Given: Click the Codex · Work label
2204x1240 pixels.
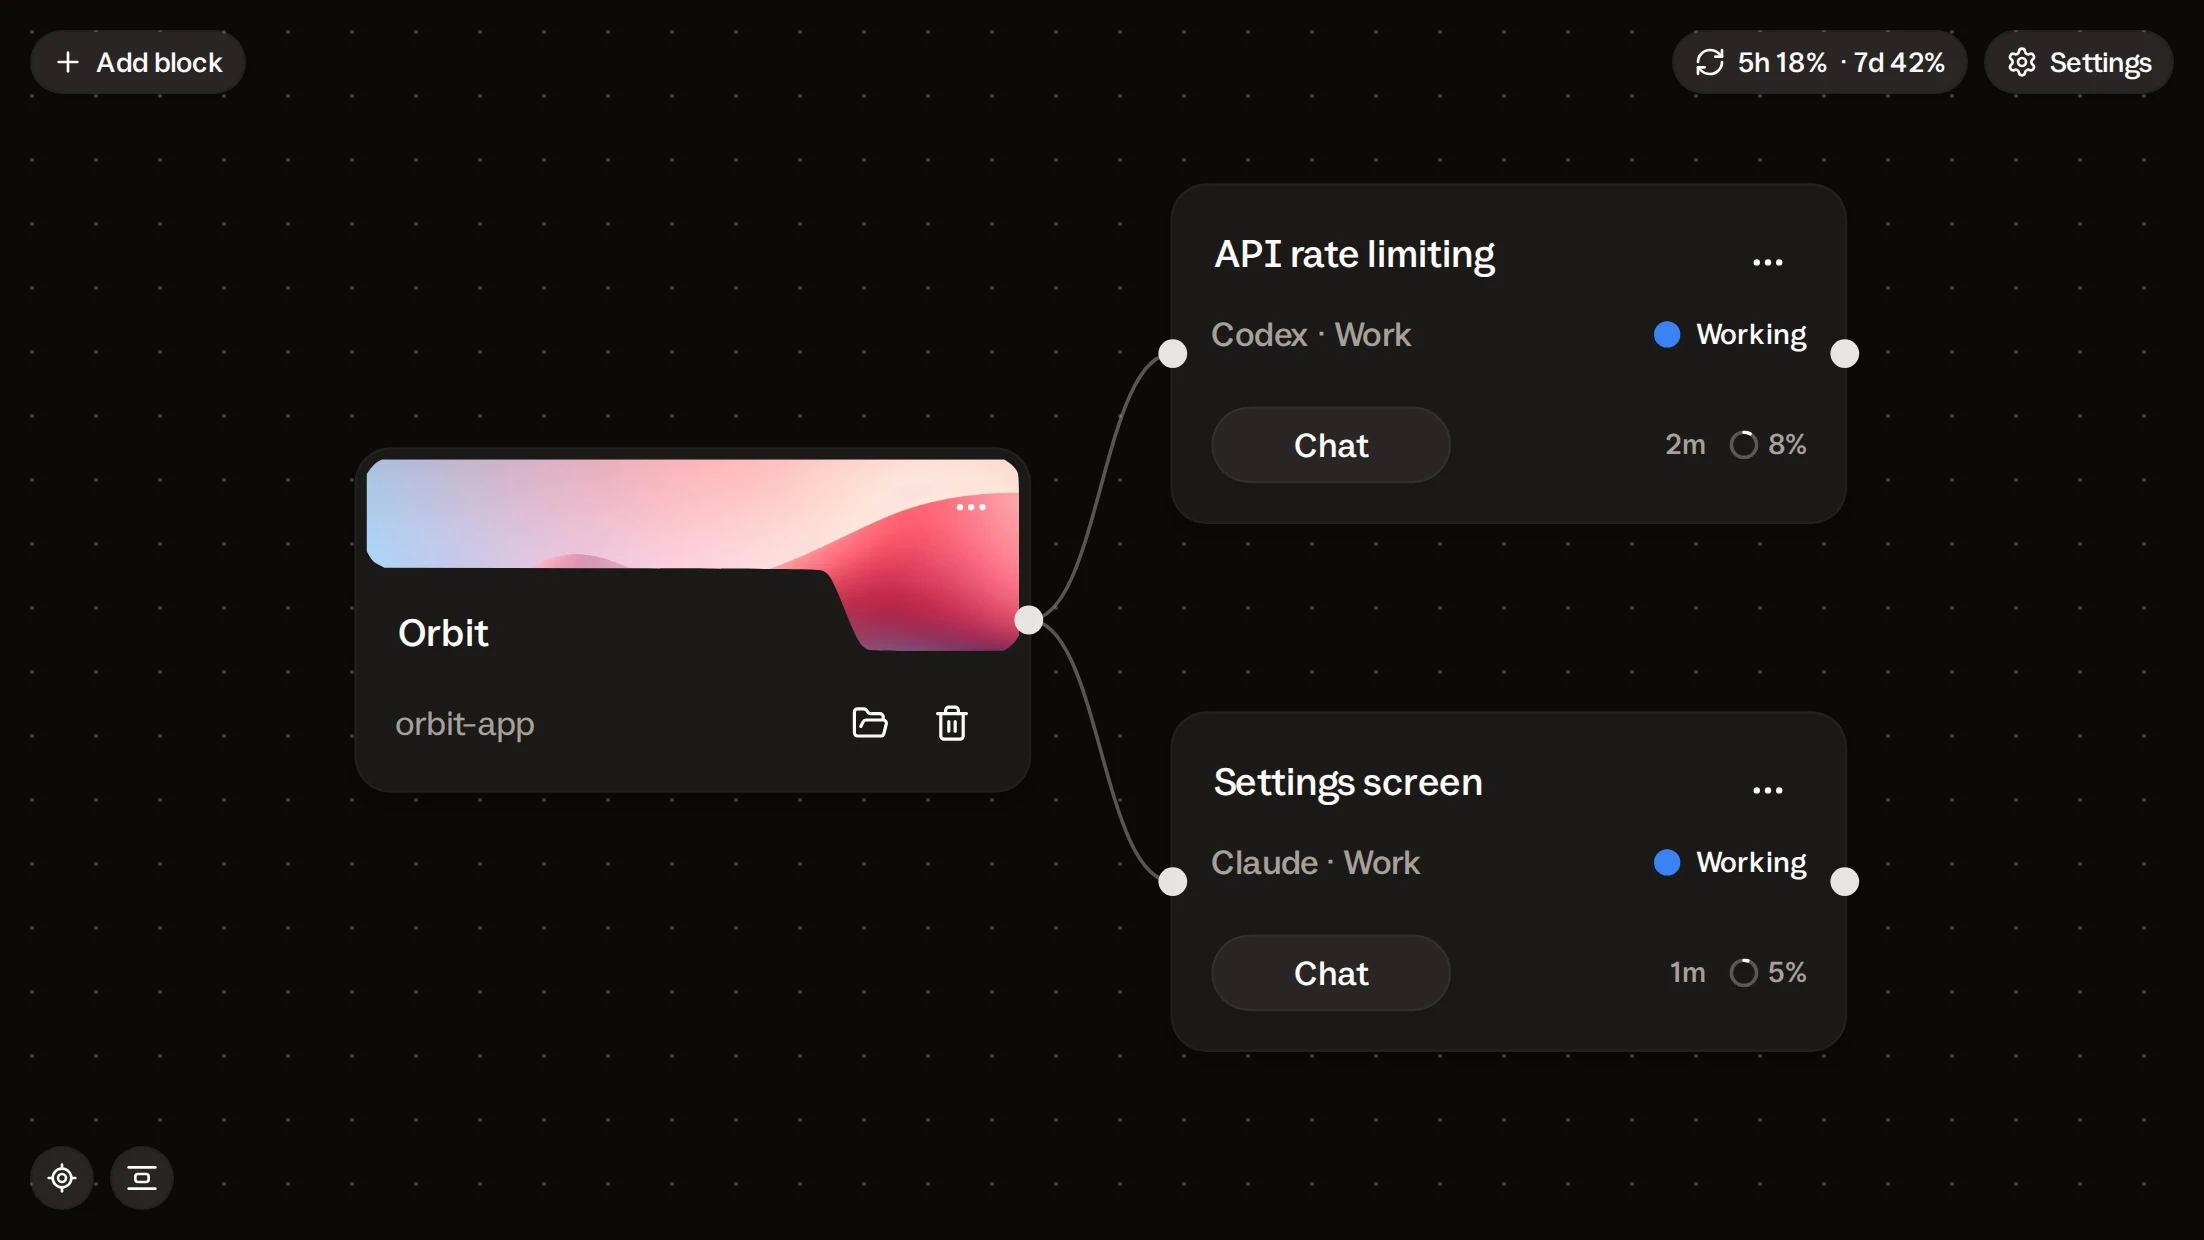Looking at the screenshot, I should click(1311, 335).
